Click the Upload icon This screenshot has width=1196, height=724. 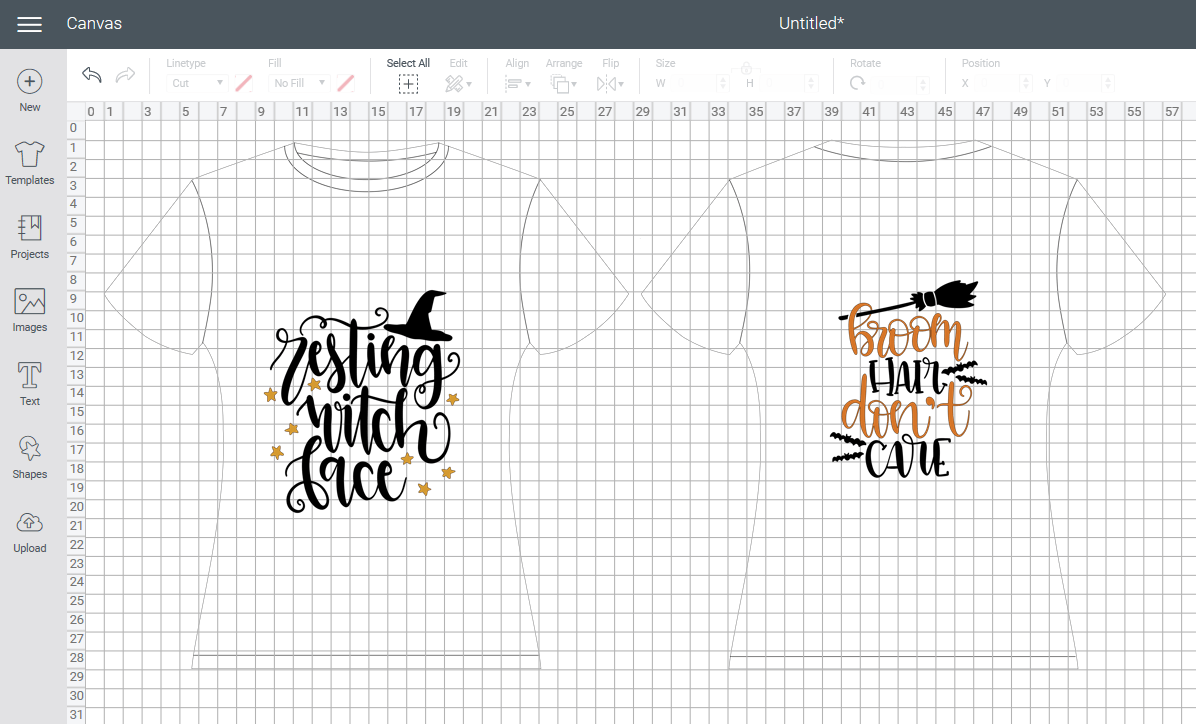click(30, 531)
